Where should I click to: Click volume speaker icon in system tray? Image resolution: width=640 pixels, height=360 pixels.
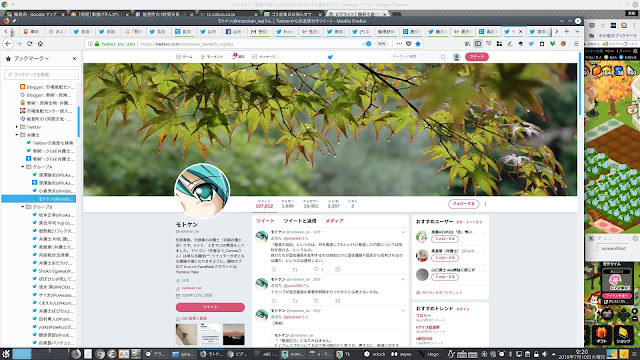[544, 354]
